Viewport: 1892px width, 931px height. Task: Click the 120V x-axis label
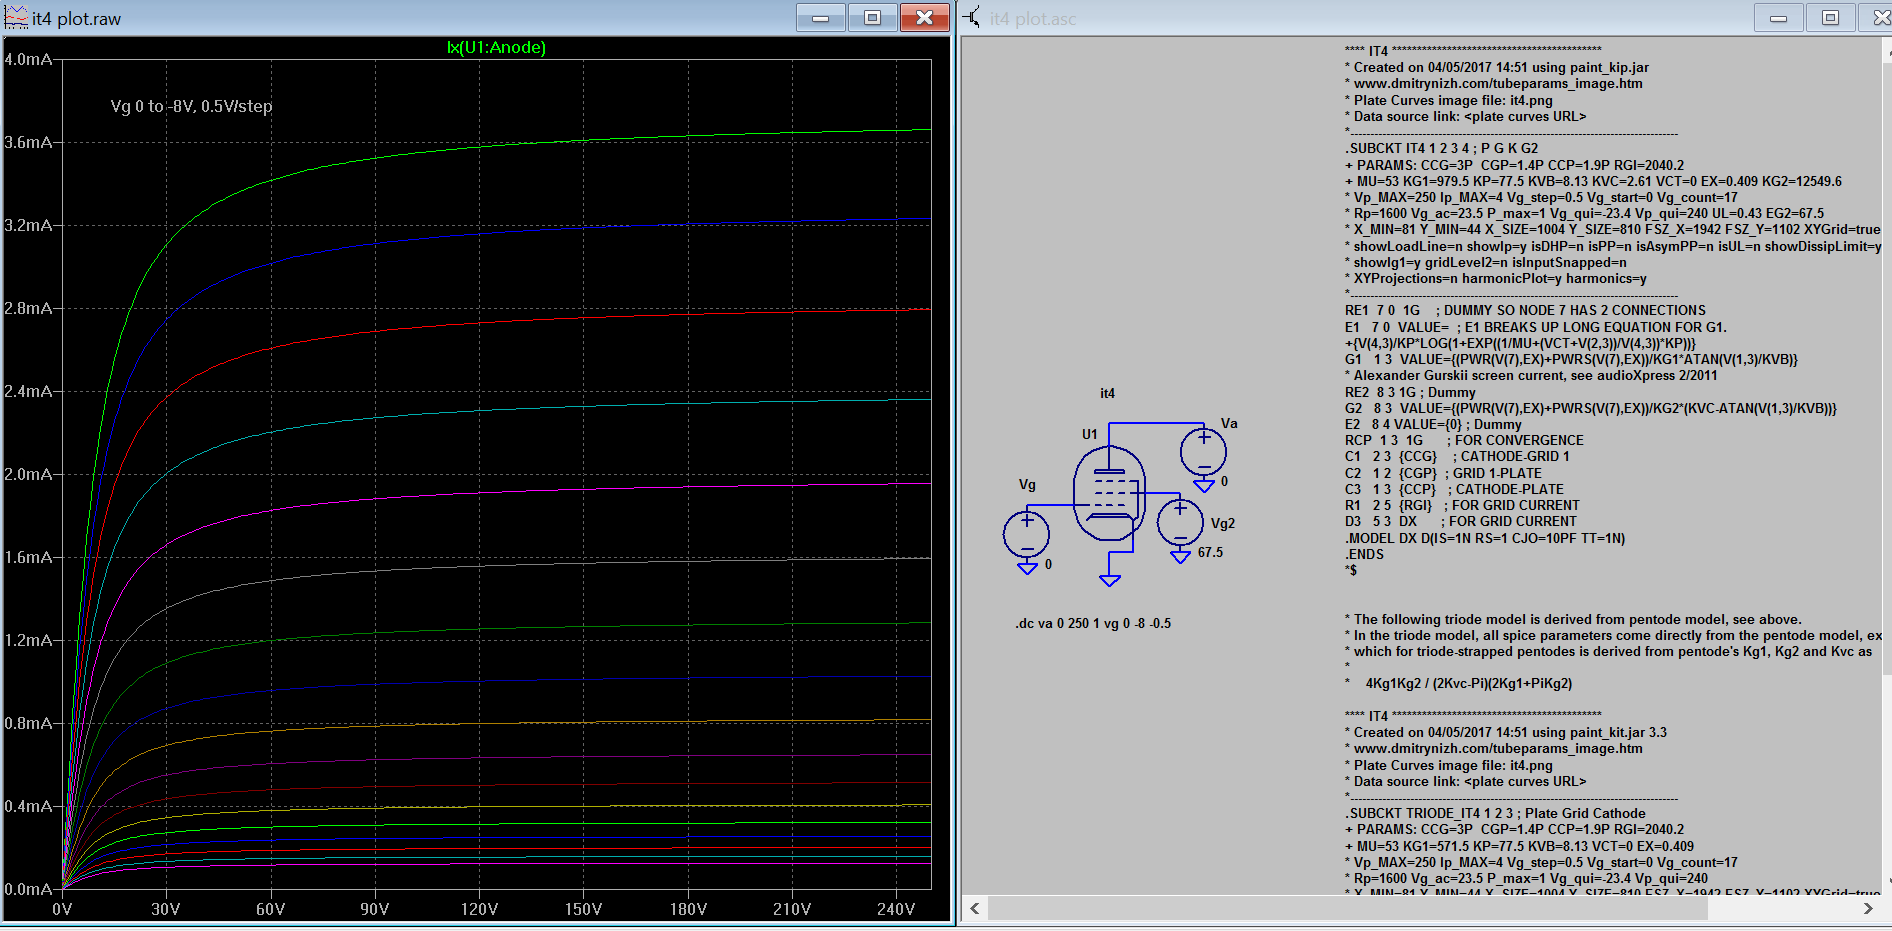pos(479,909)
